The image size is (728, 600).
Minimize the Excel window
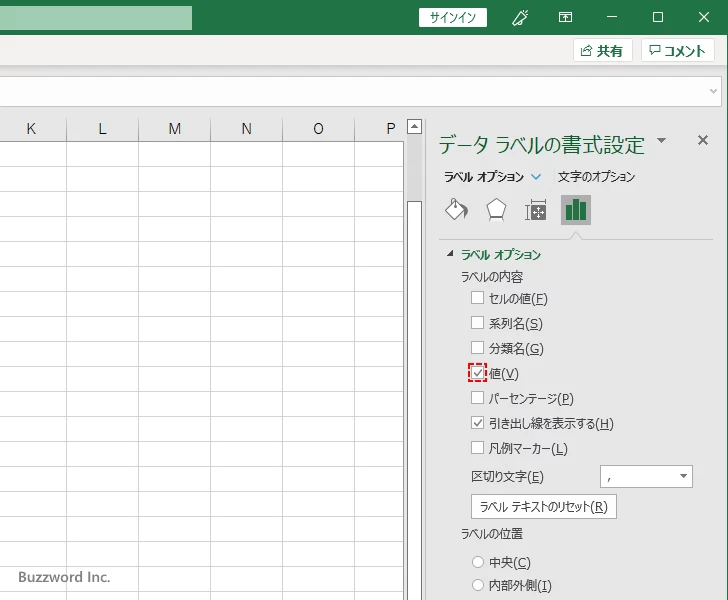point(612,18)
